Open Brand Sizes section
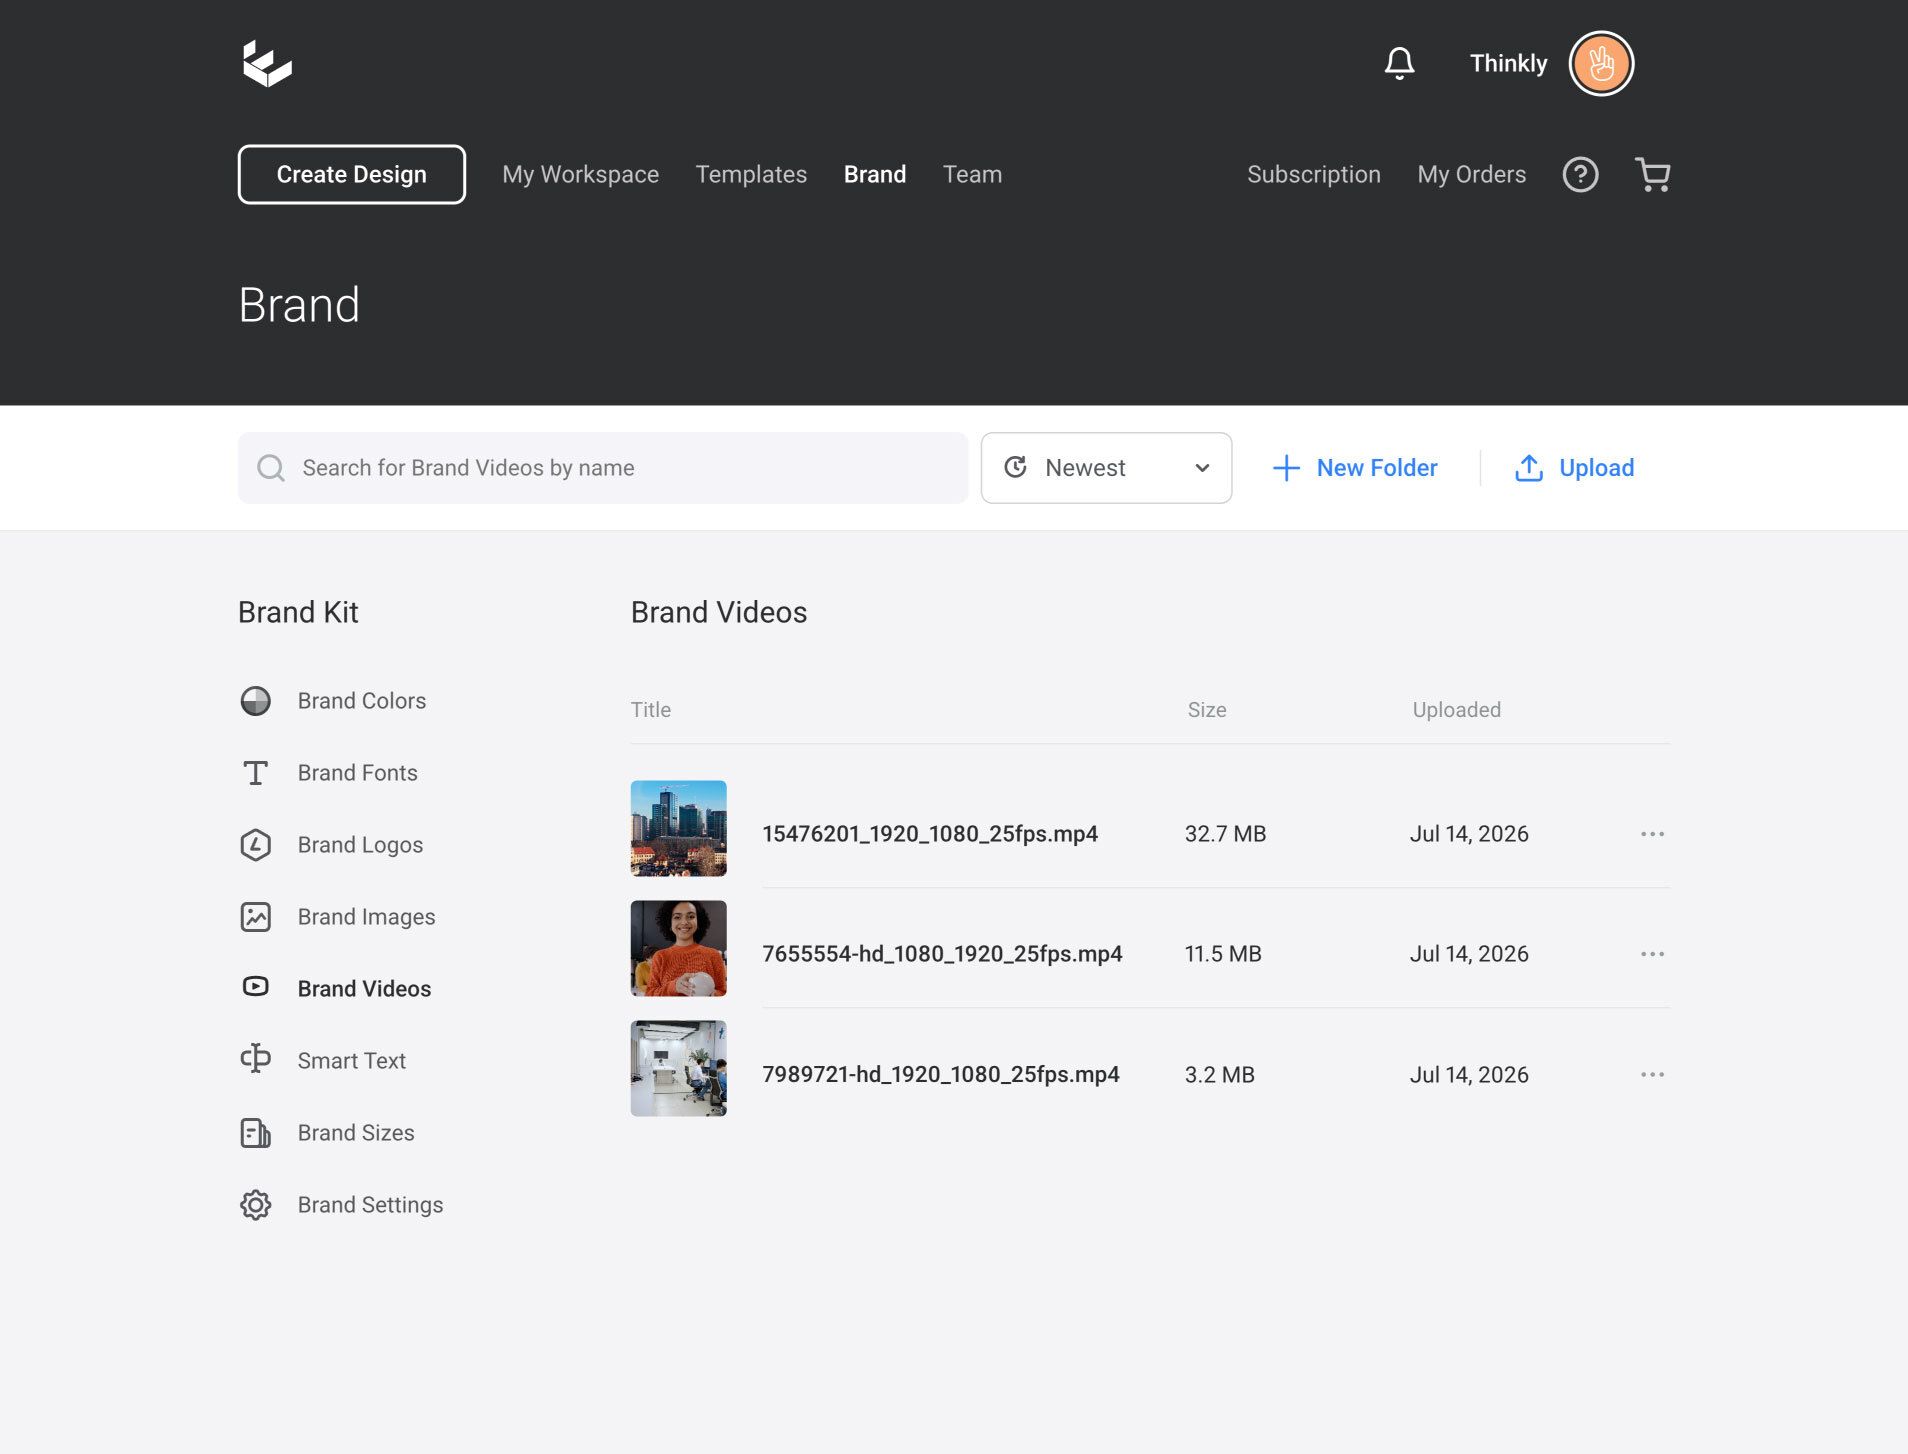1908x1454 pixels. (327, 1133)
